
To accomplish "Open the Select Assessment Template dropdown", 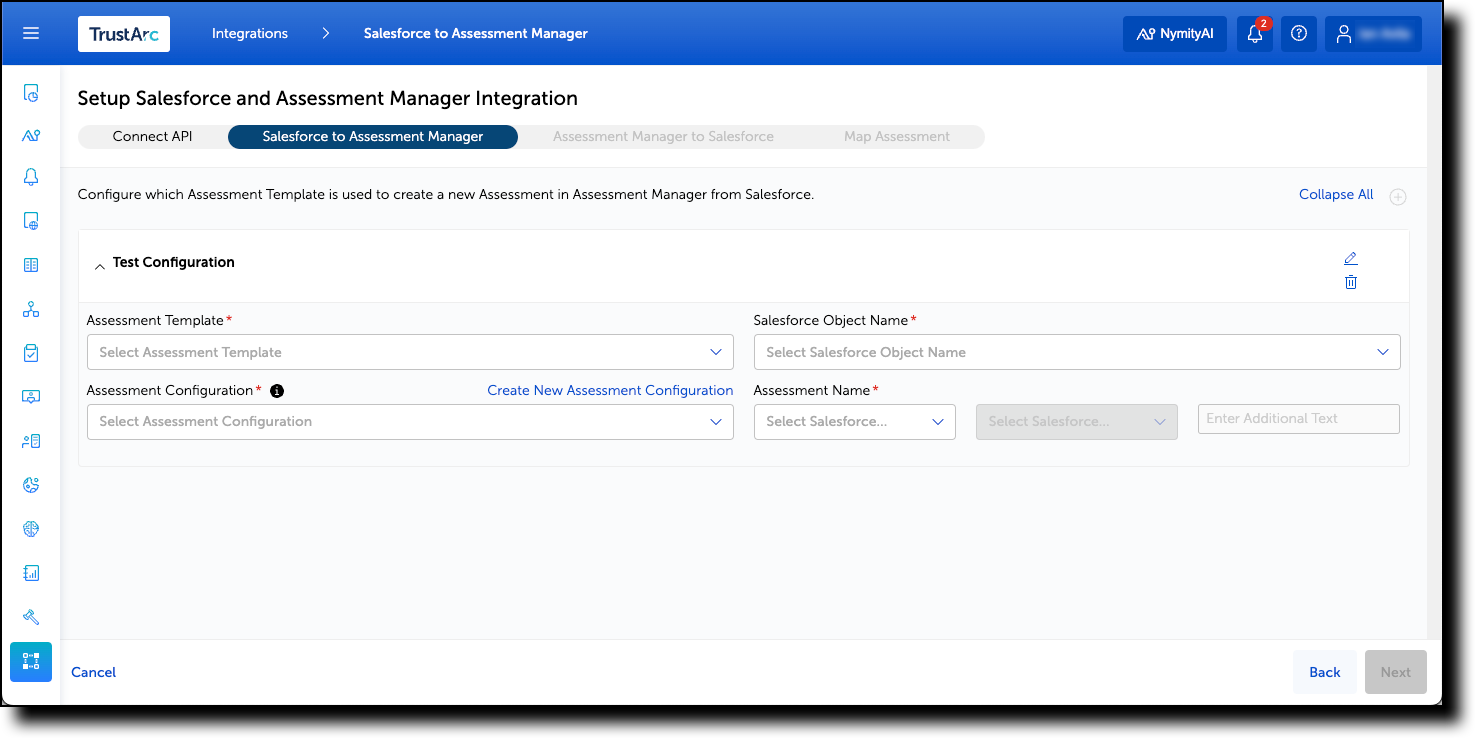I will pos(409,352).
